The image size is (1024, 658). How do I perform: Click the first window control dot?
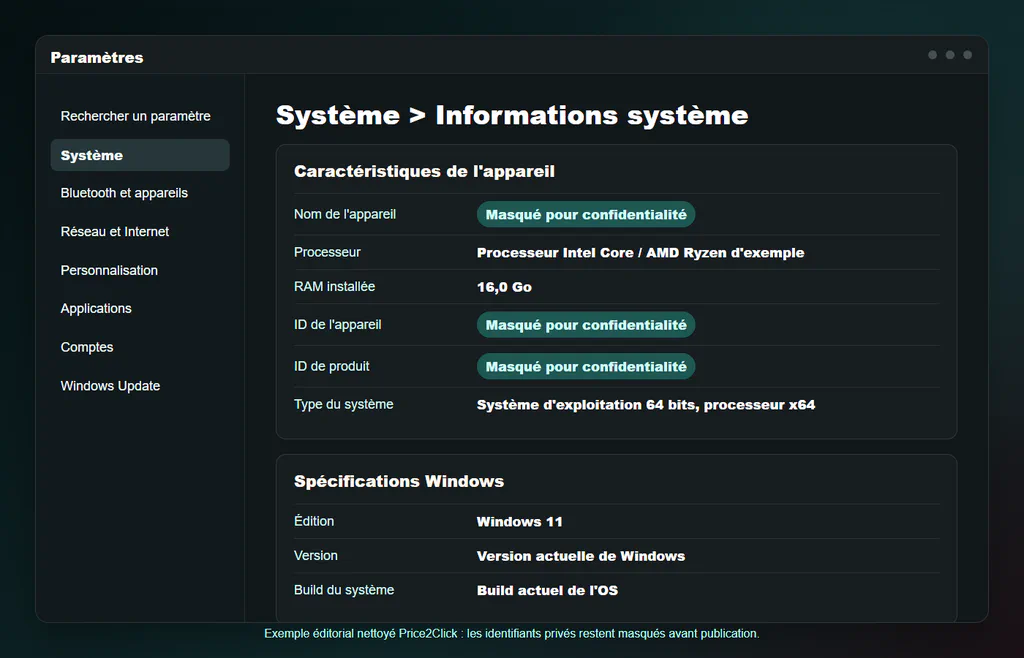pyautogui.click(x=933, y=55)
